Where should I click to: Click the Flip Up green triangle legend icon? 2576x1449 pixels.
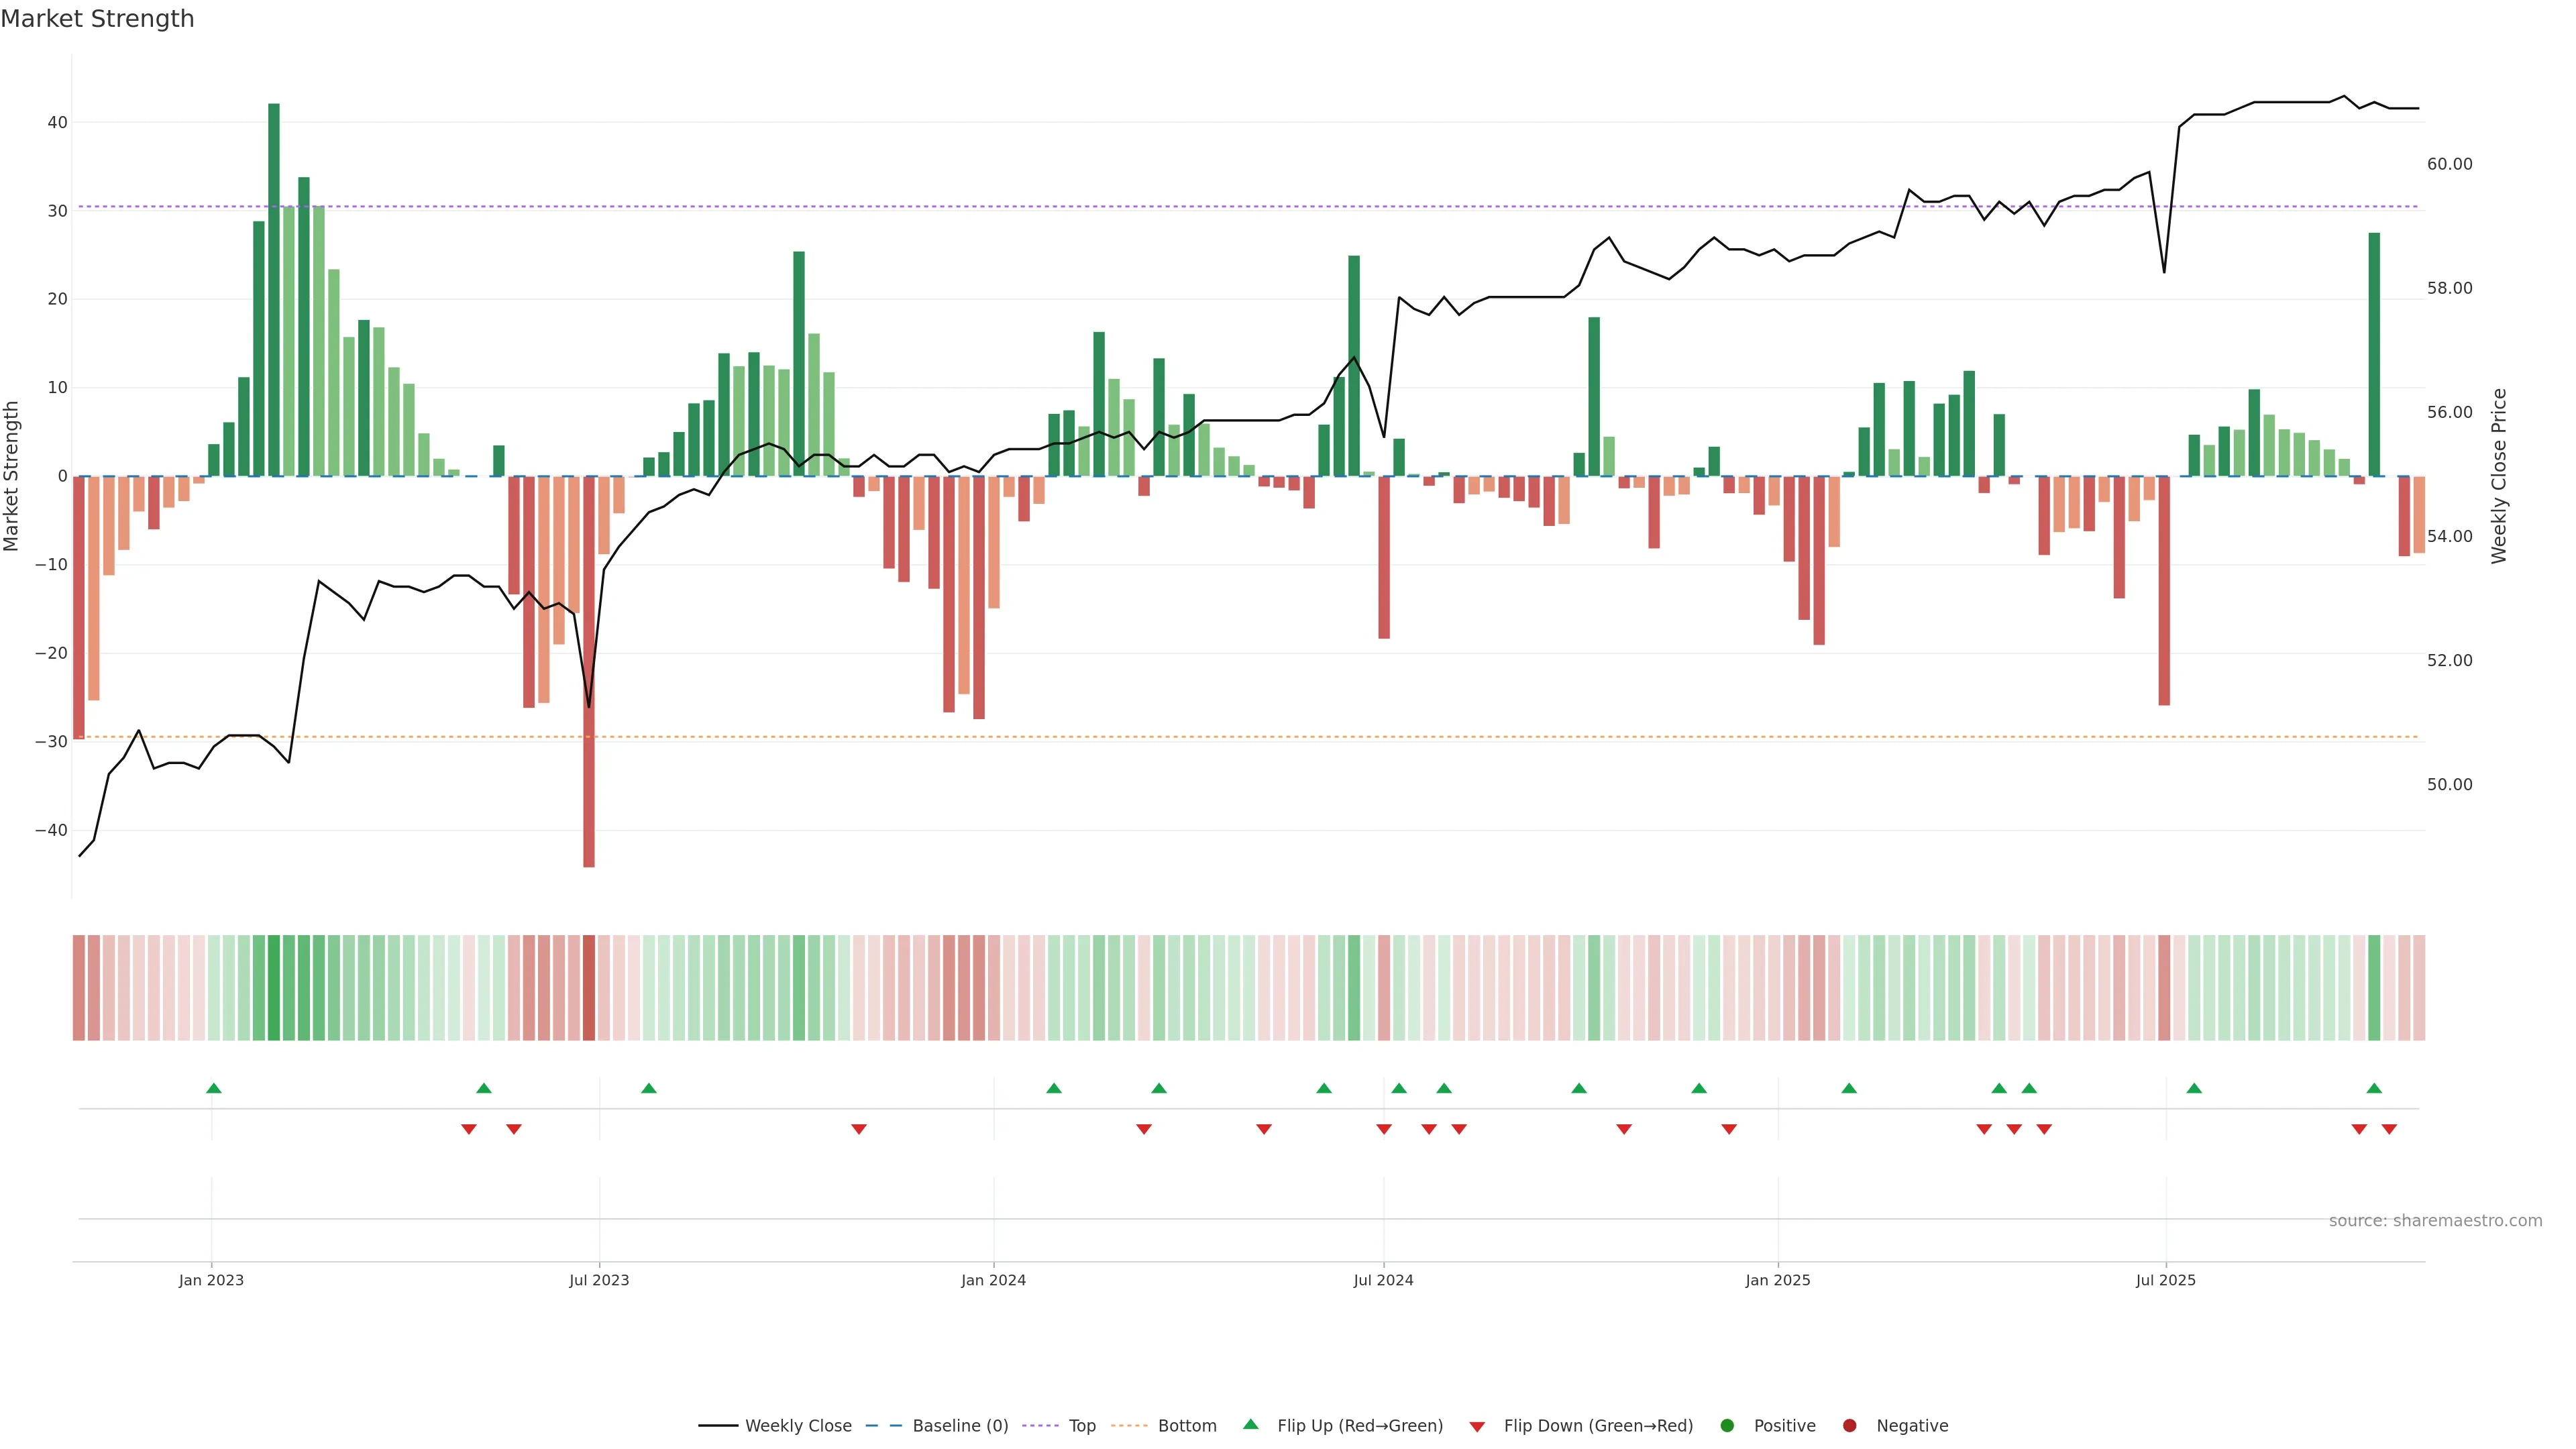(x=1250, y=1424)
